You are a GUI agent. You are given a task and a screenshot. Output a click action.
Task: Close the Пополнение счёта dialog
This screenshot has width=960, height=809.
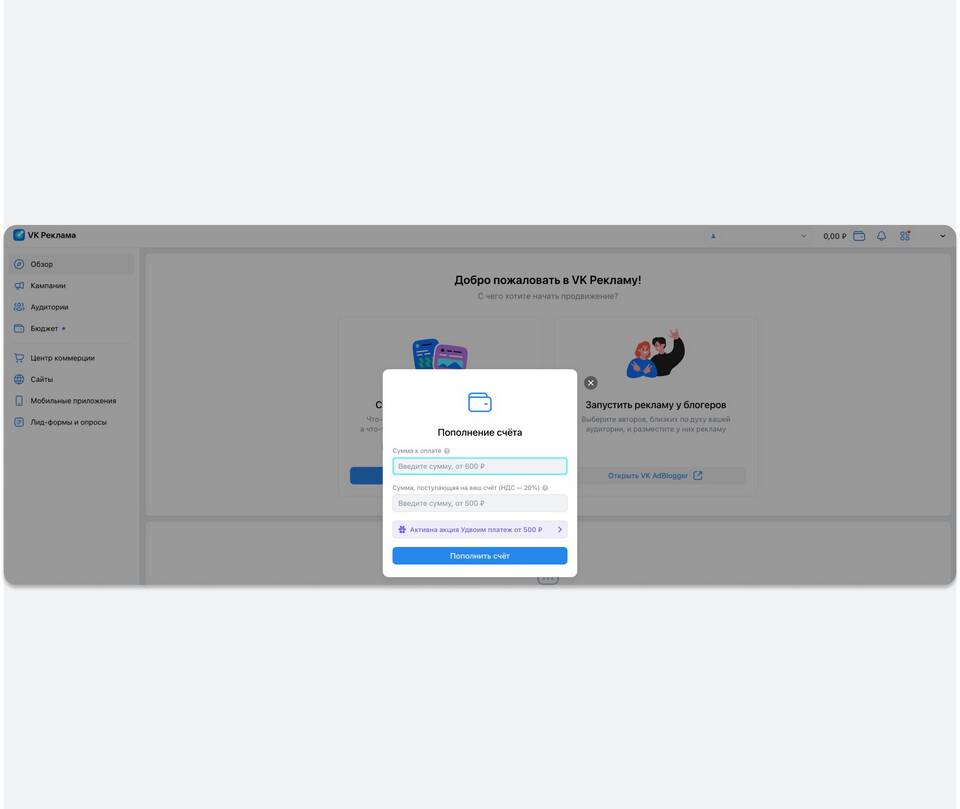(591, 383)
